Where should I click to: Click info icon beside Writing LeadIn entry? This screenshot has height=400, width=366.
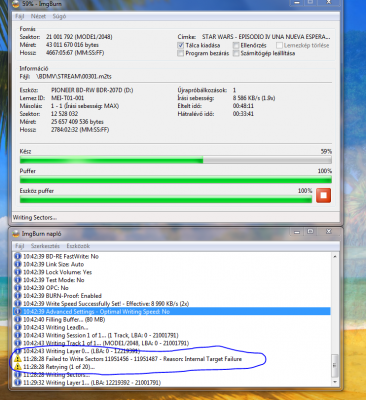click(x=18, y=327)
